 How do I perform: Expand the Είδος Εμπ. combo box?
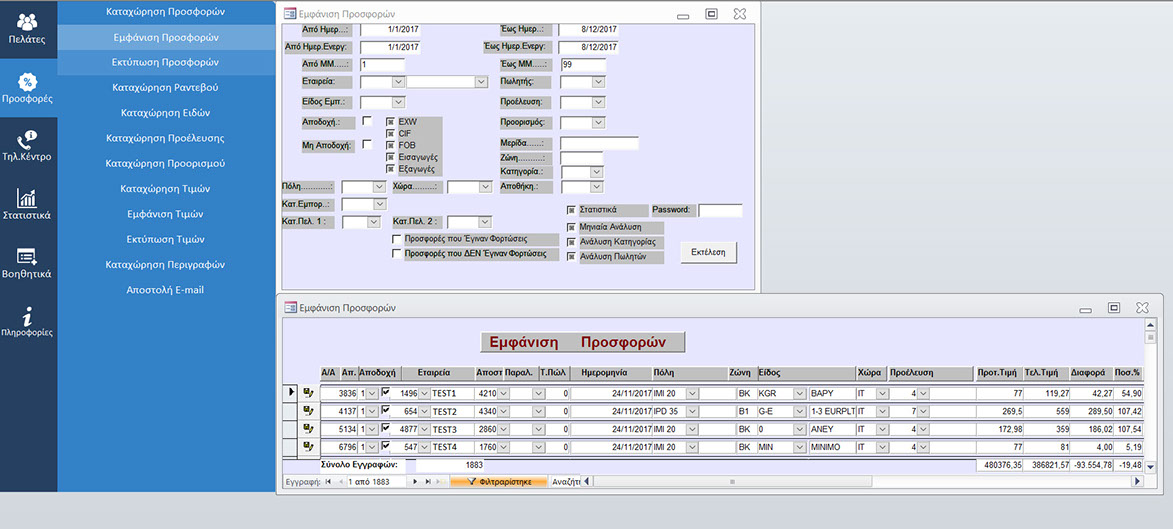398,102
